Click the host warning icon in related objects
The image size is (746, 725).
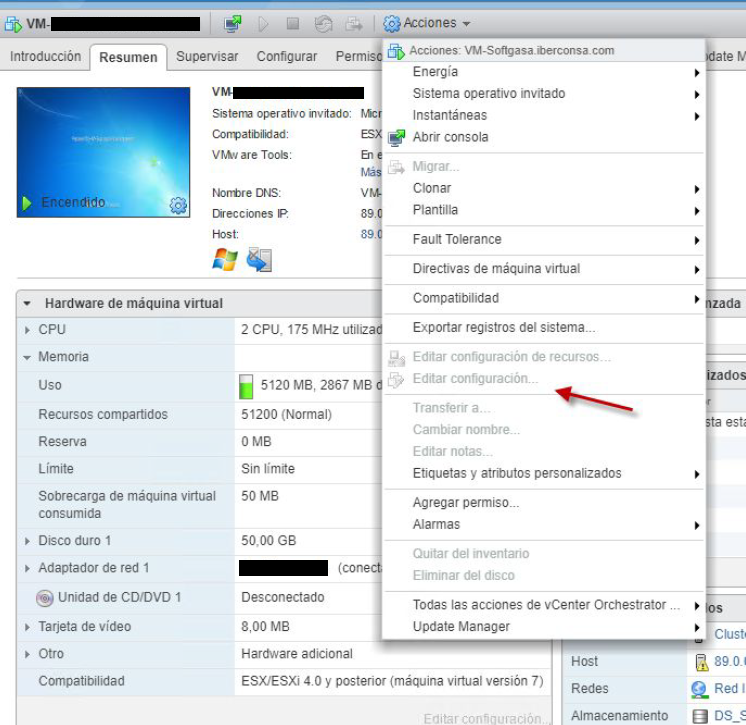701,662
